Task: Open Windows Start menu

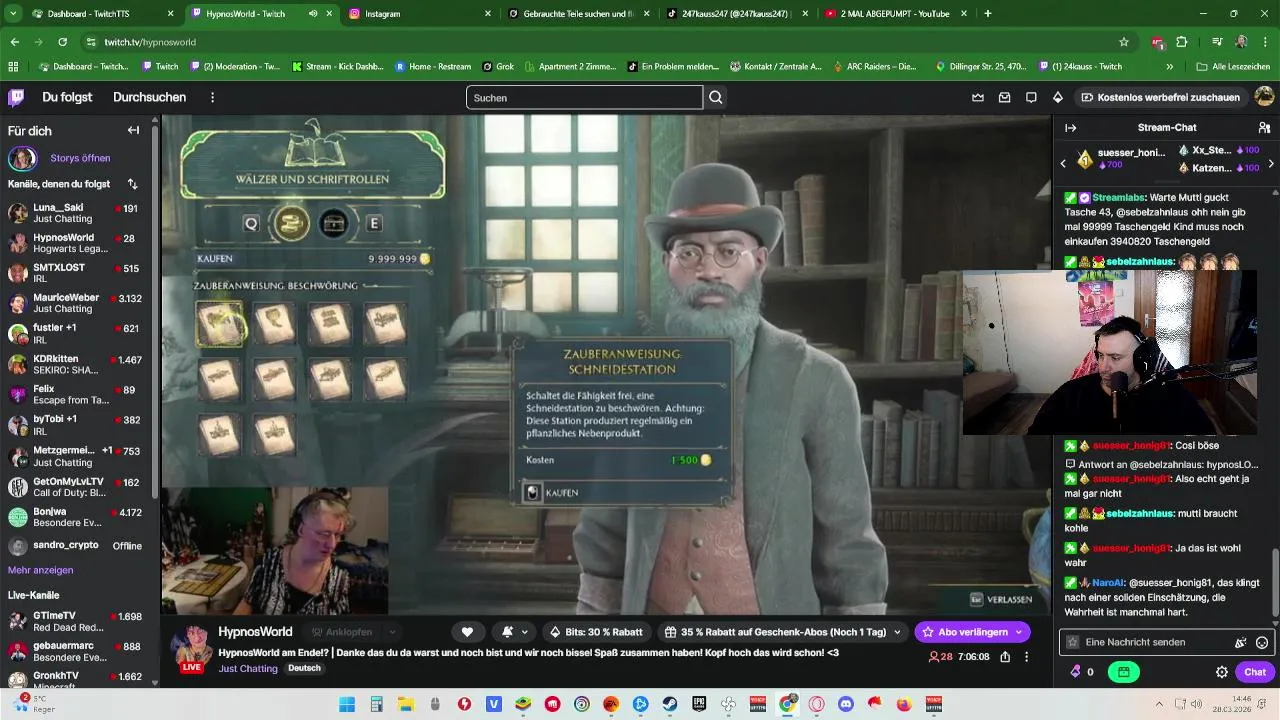Action: (347, 704)
